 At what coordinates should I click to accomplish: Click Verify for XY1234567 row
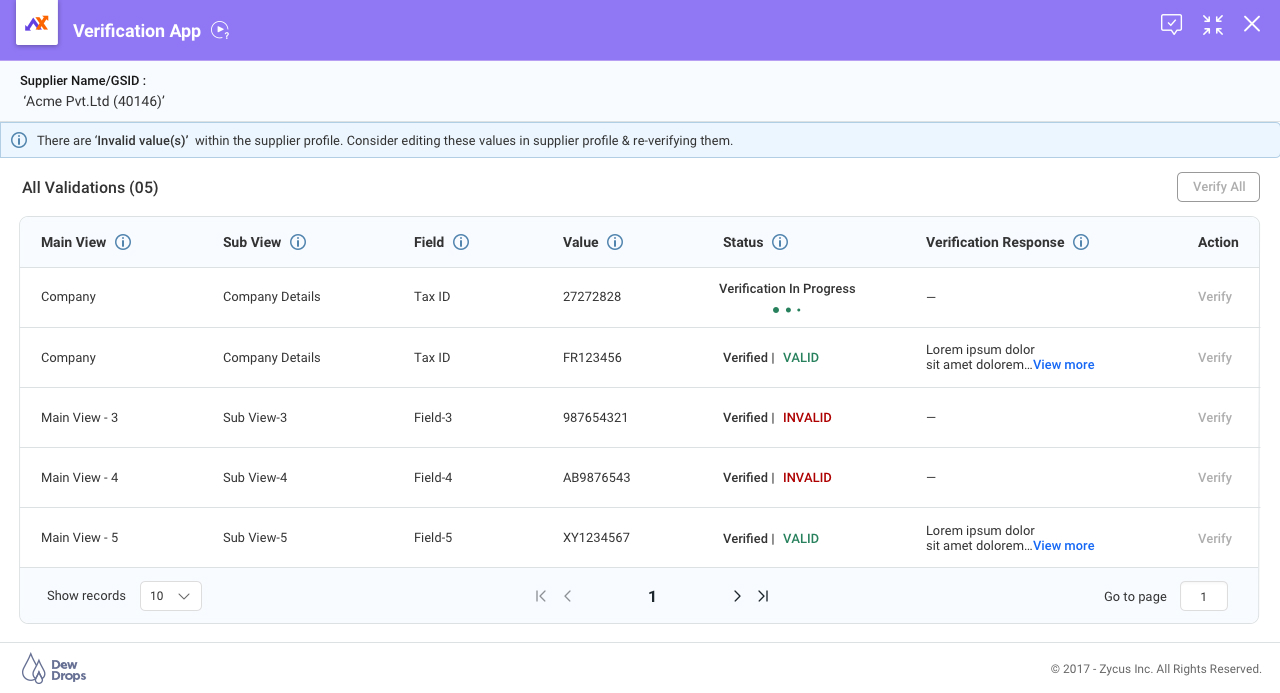1215,539
